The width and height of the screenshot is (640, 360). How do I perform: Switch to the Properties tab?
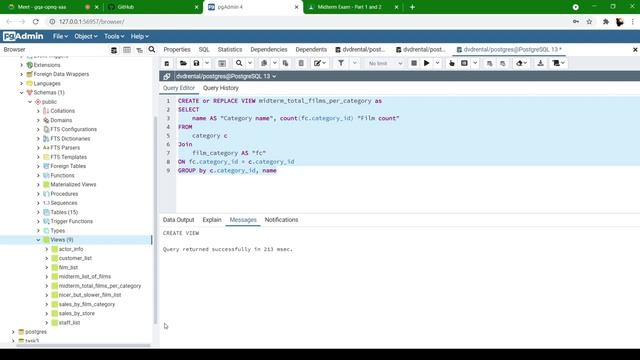[177, 49]
